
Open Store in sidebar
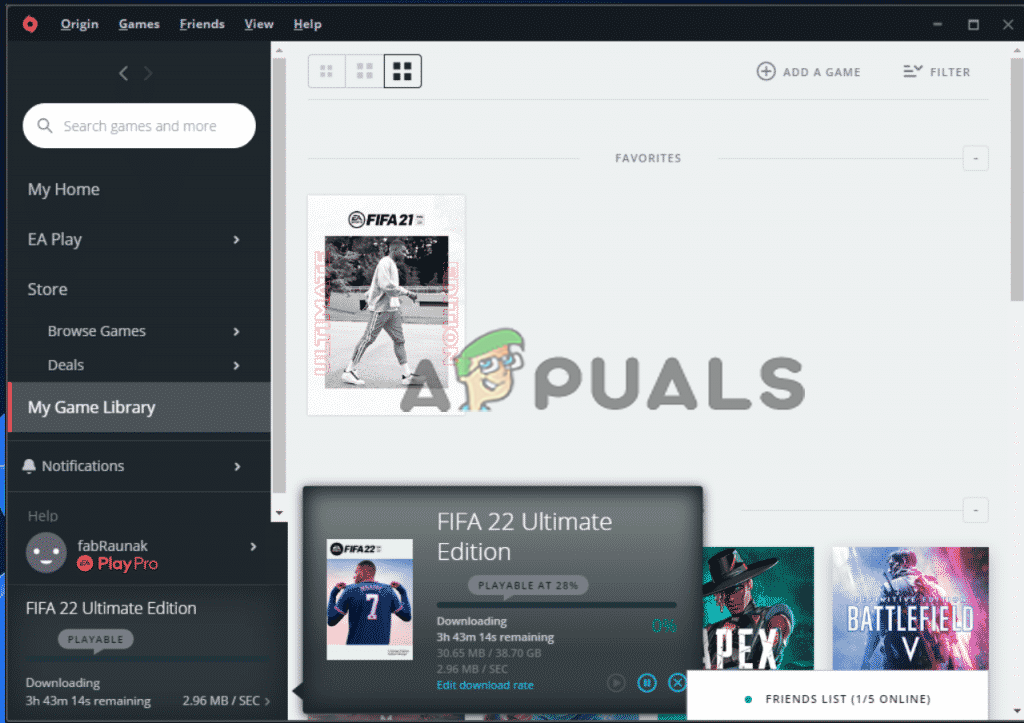[47, 289]
